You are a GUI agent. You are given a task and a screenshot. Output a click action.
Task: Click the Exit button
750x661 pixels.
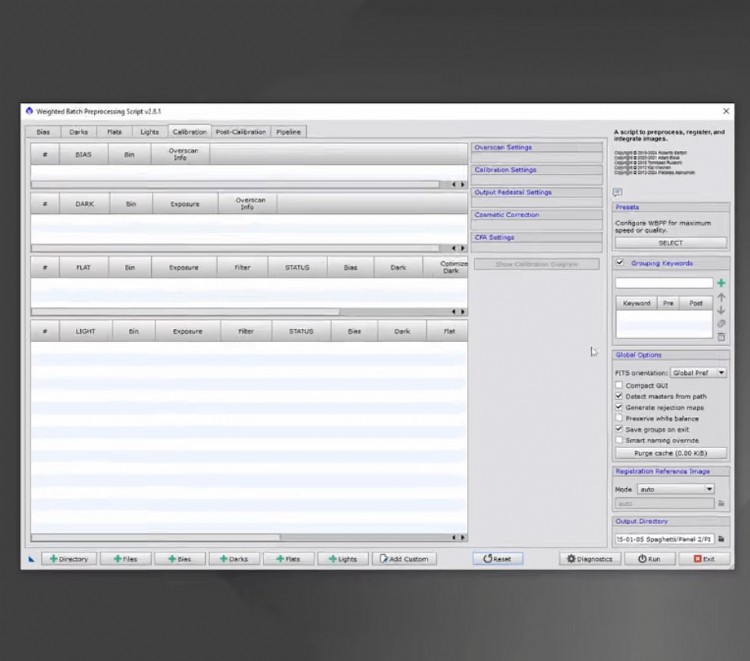point(704,559)
